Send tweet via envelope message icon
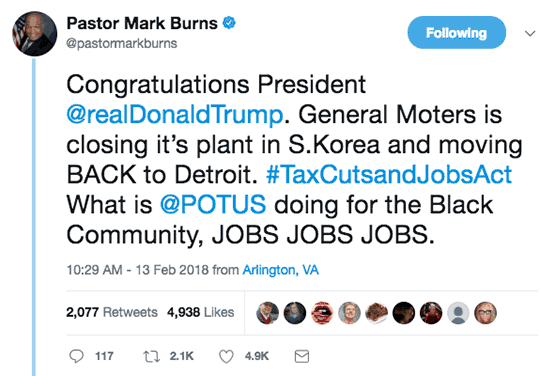The height and width of the screenshot is (376, 540). coord(302,356)
